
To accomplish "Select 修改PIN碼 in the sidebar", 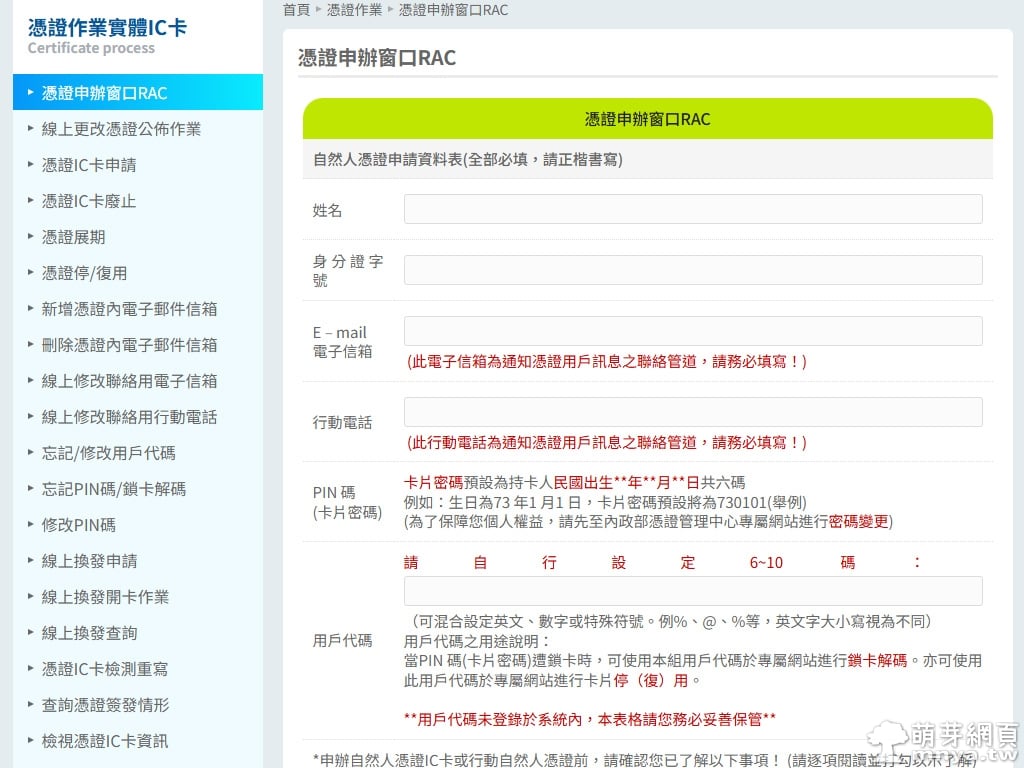I will pyautogui.click(x=78, y=525).
